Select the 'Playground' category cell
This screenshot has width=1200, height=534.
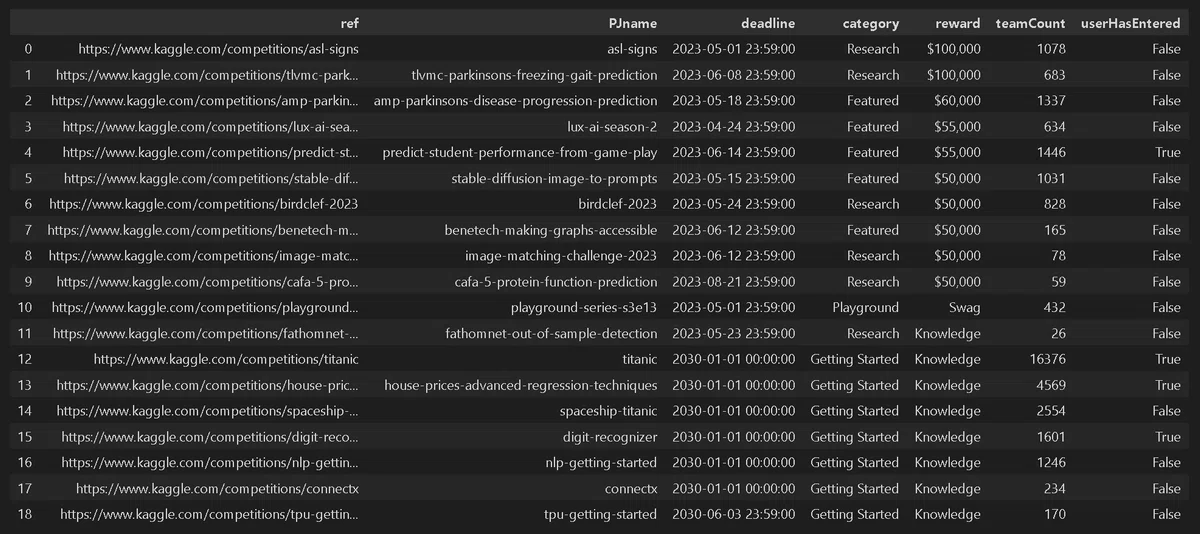[x=866, y=308]
